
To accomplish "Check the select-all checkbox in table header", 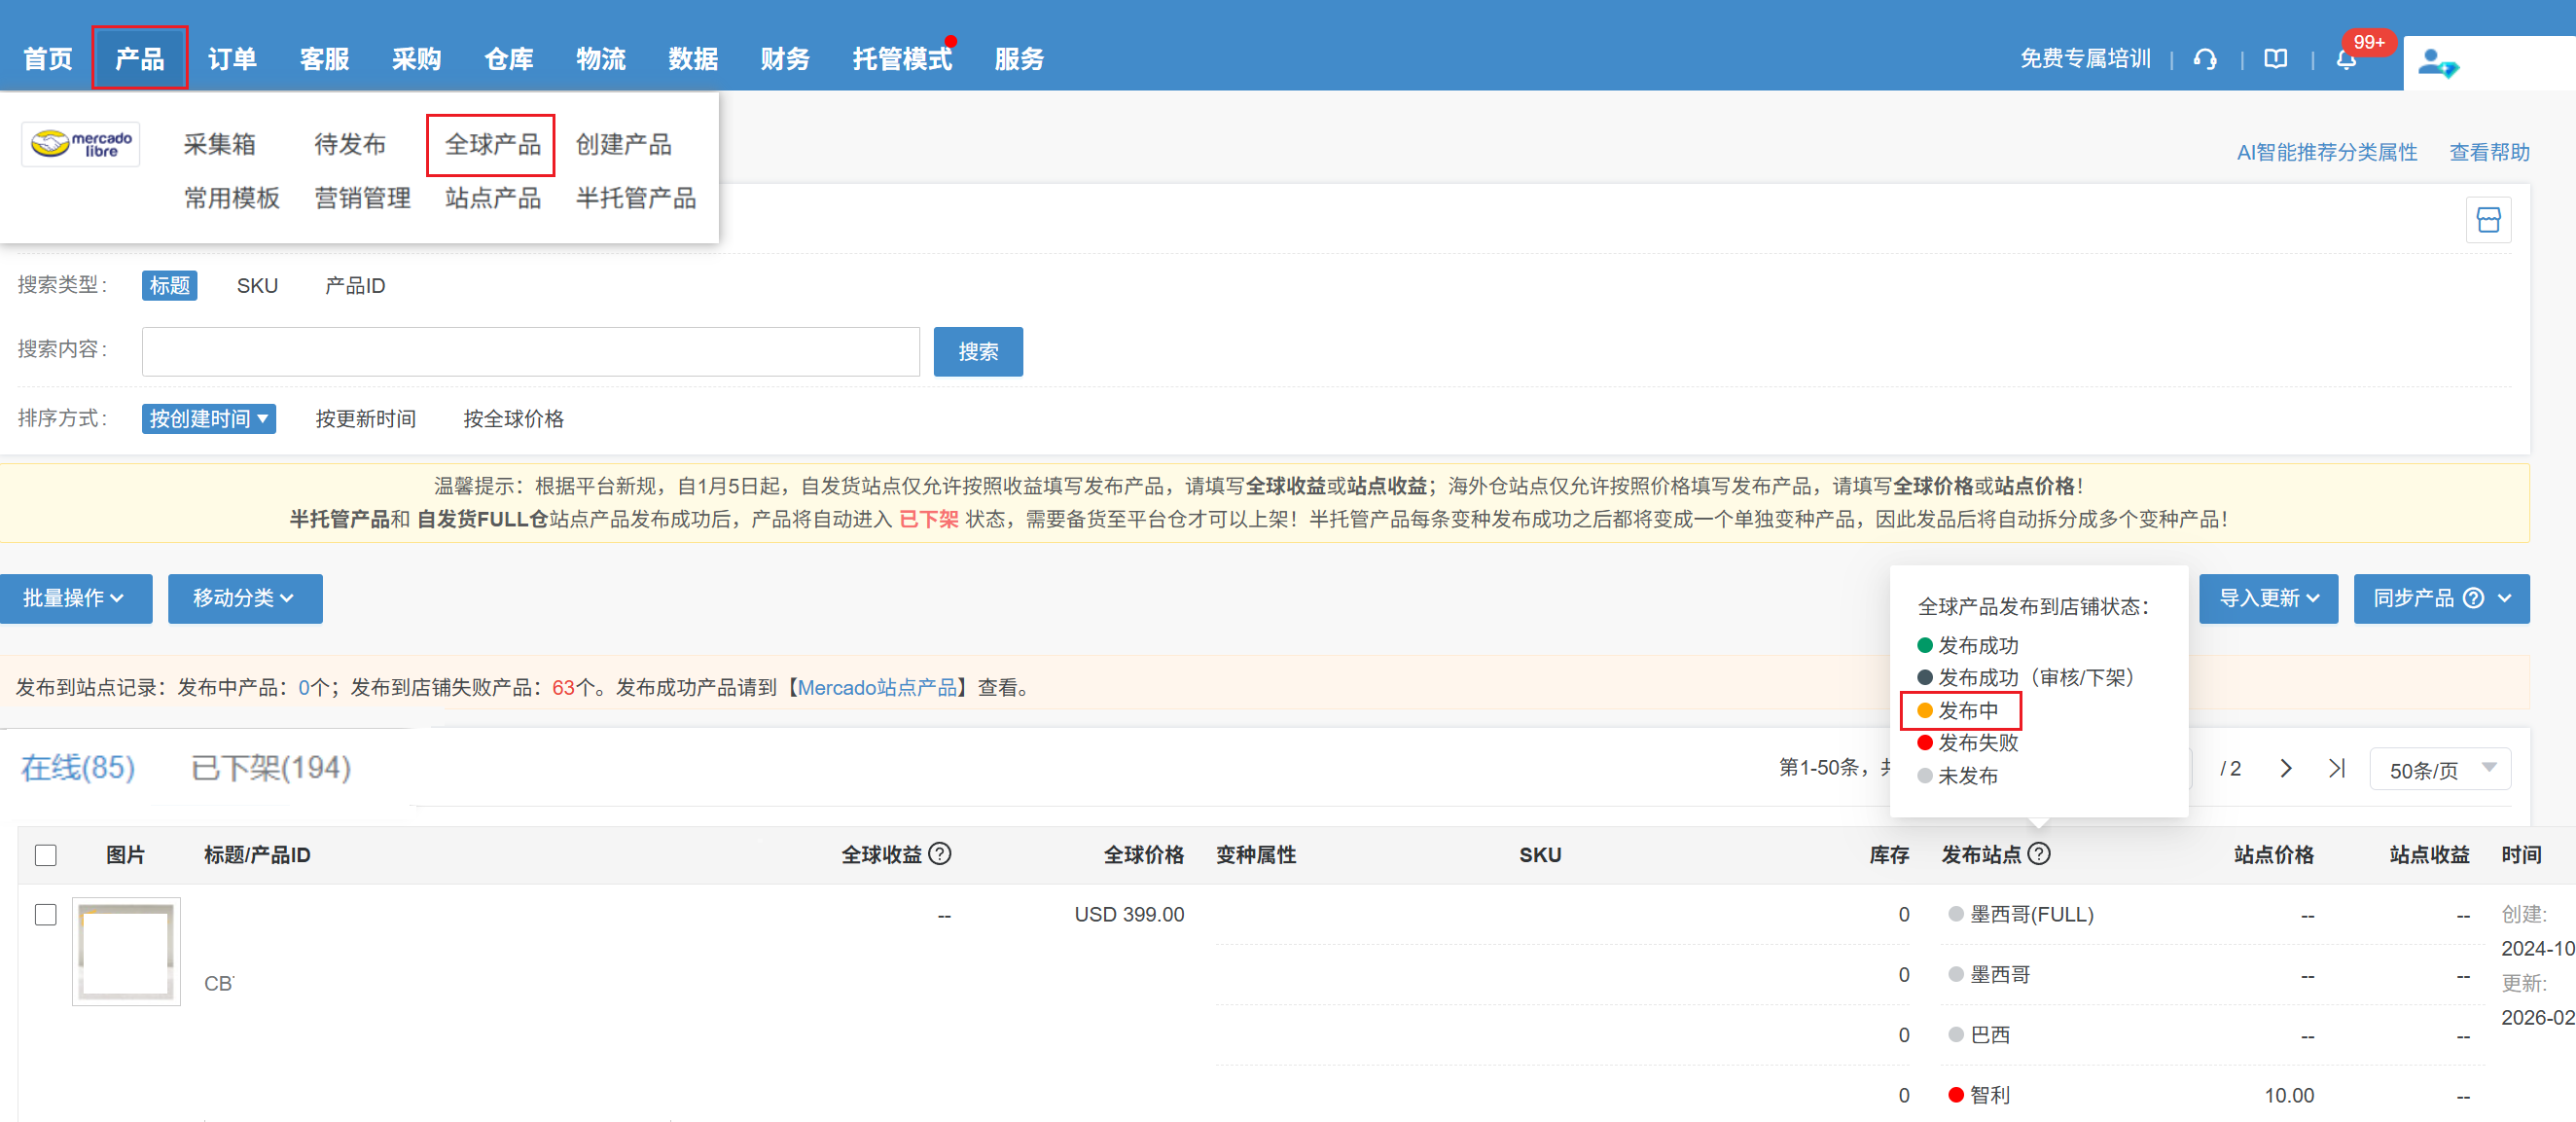I will [46, 855].
